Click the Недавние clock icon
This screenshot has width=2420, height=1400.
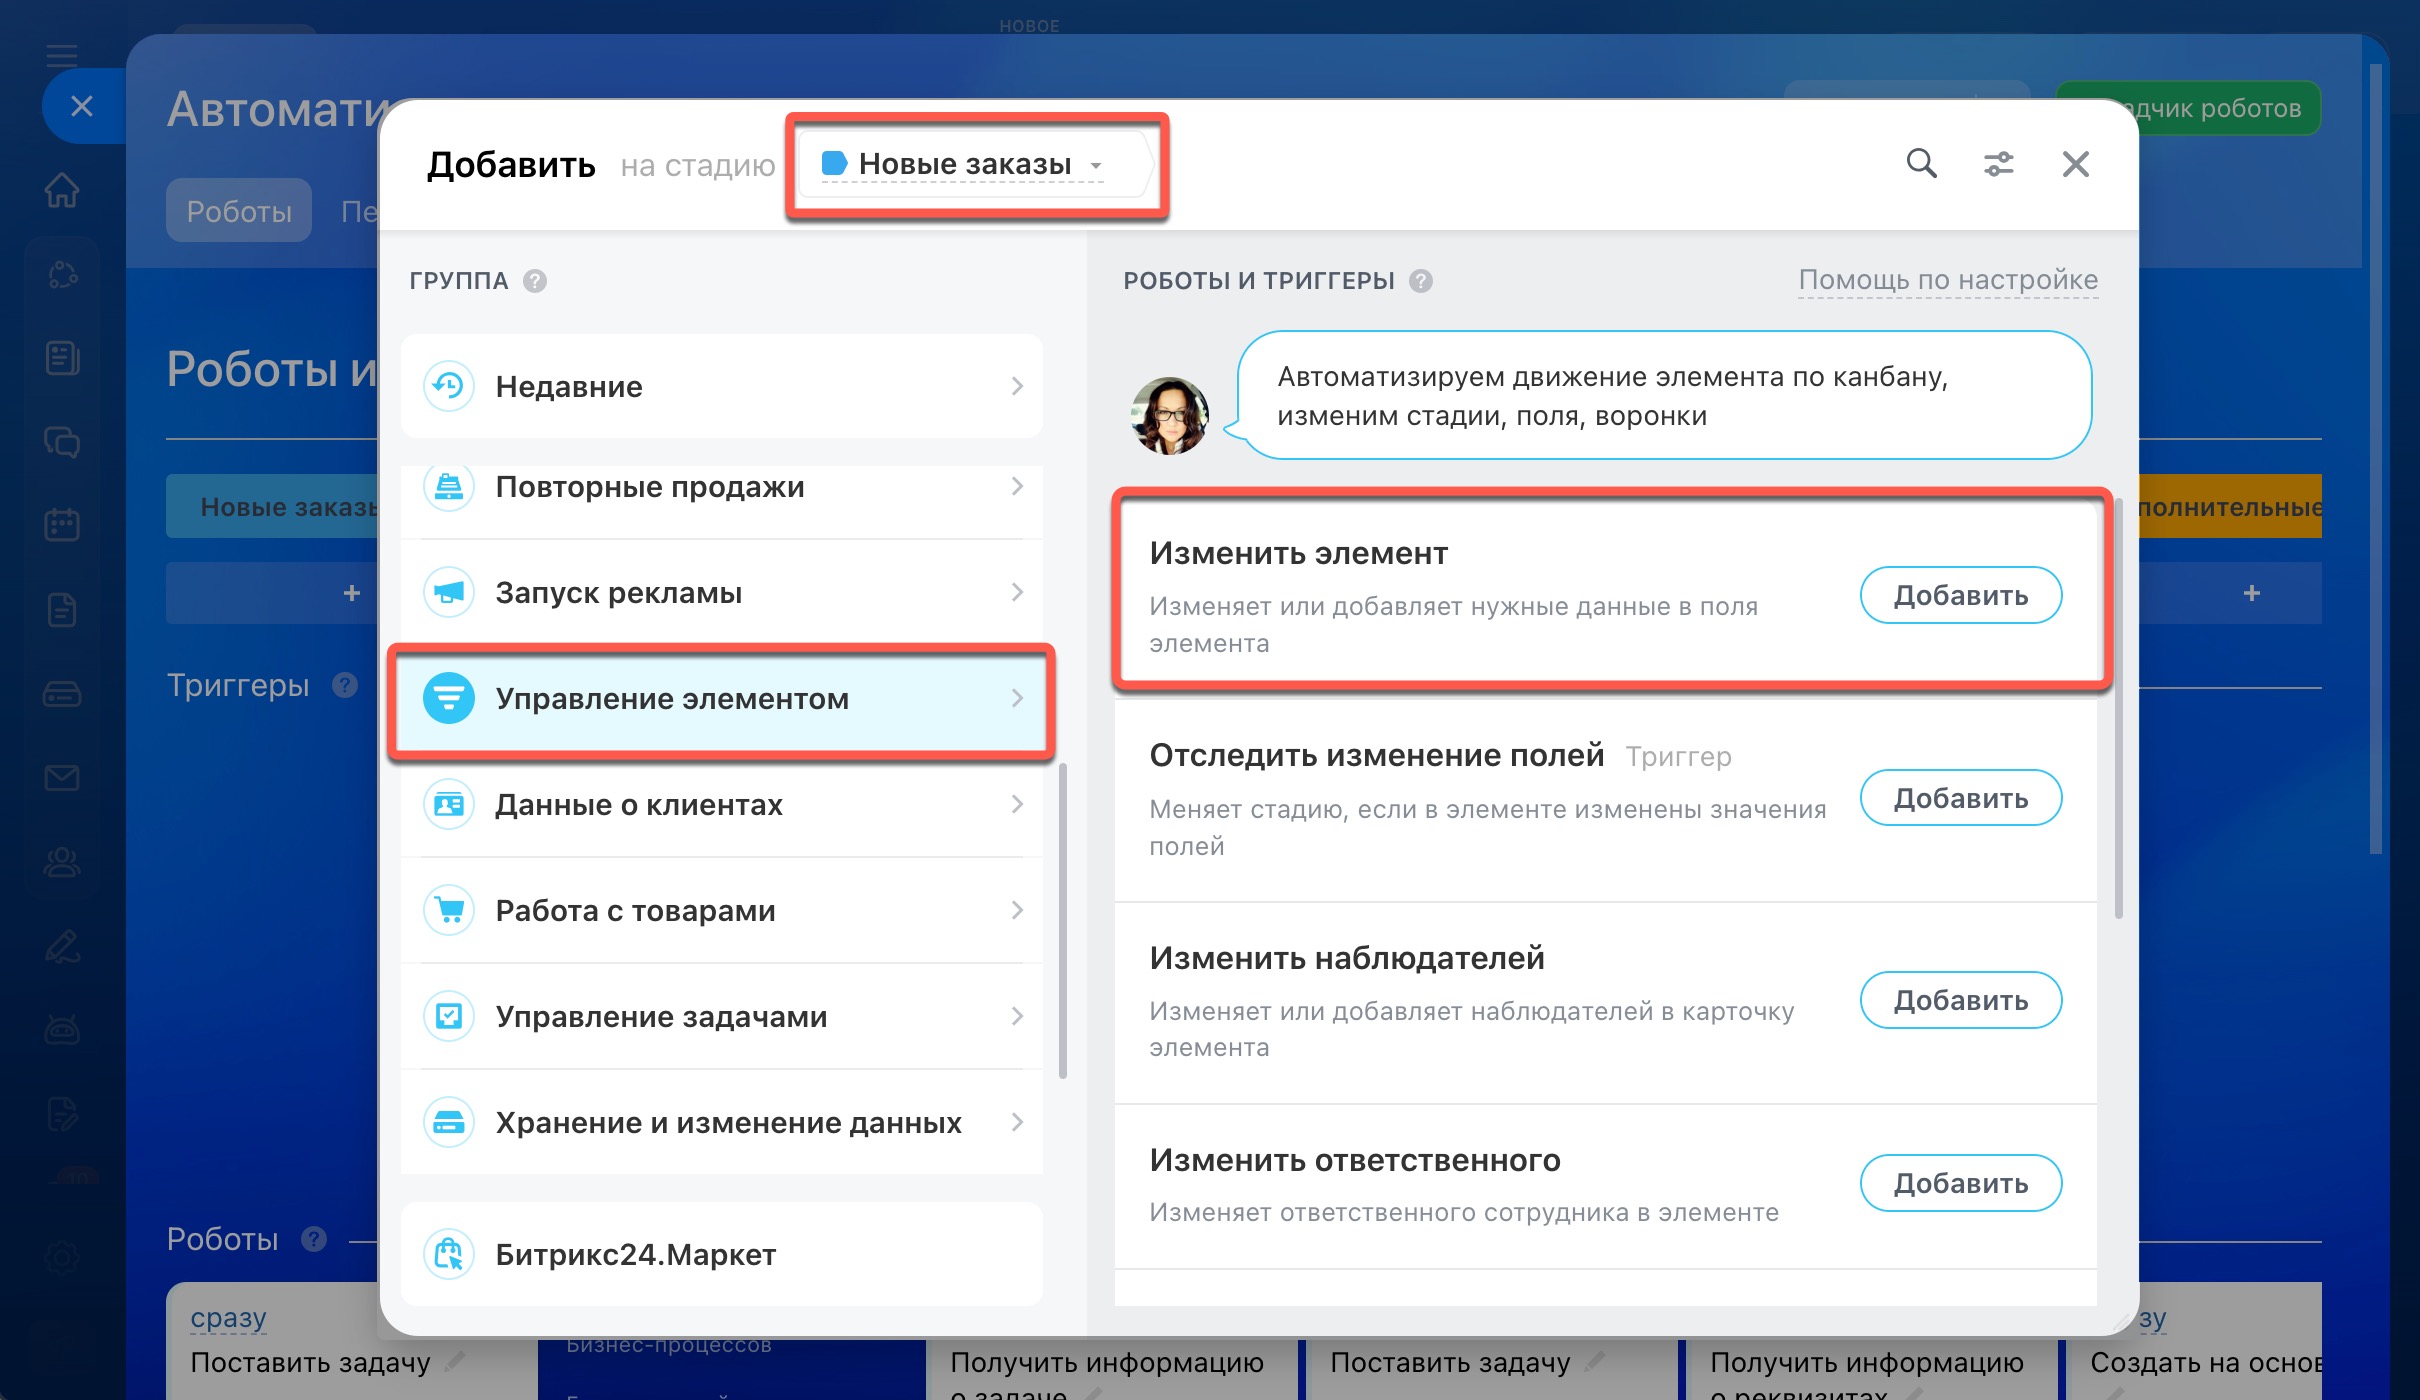tap(449, 386)
